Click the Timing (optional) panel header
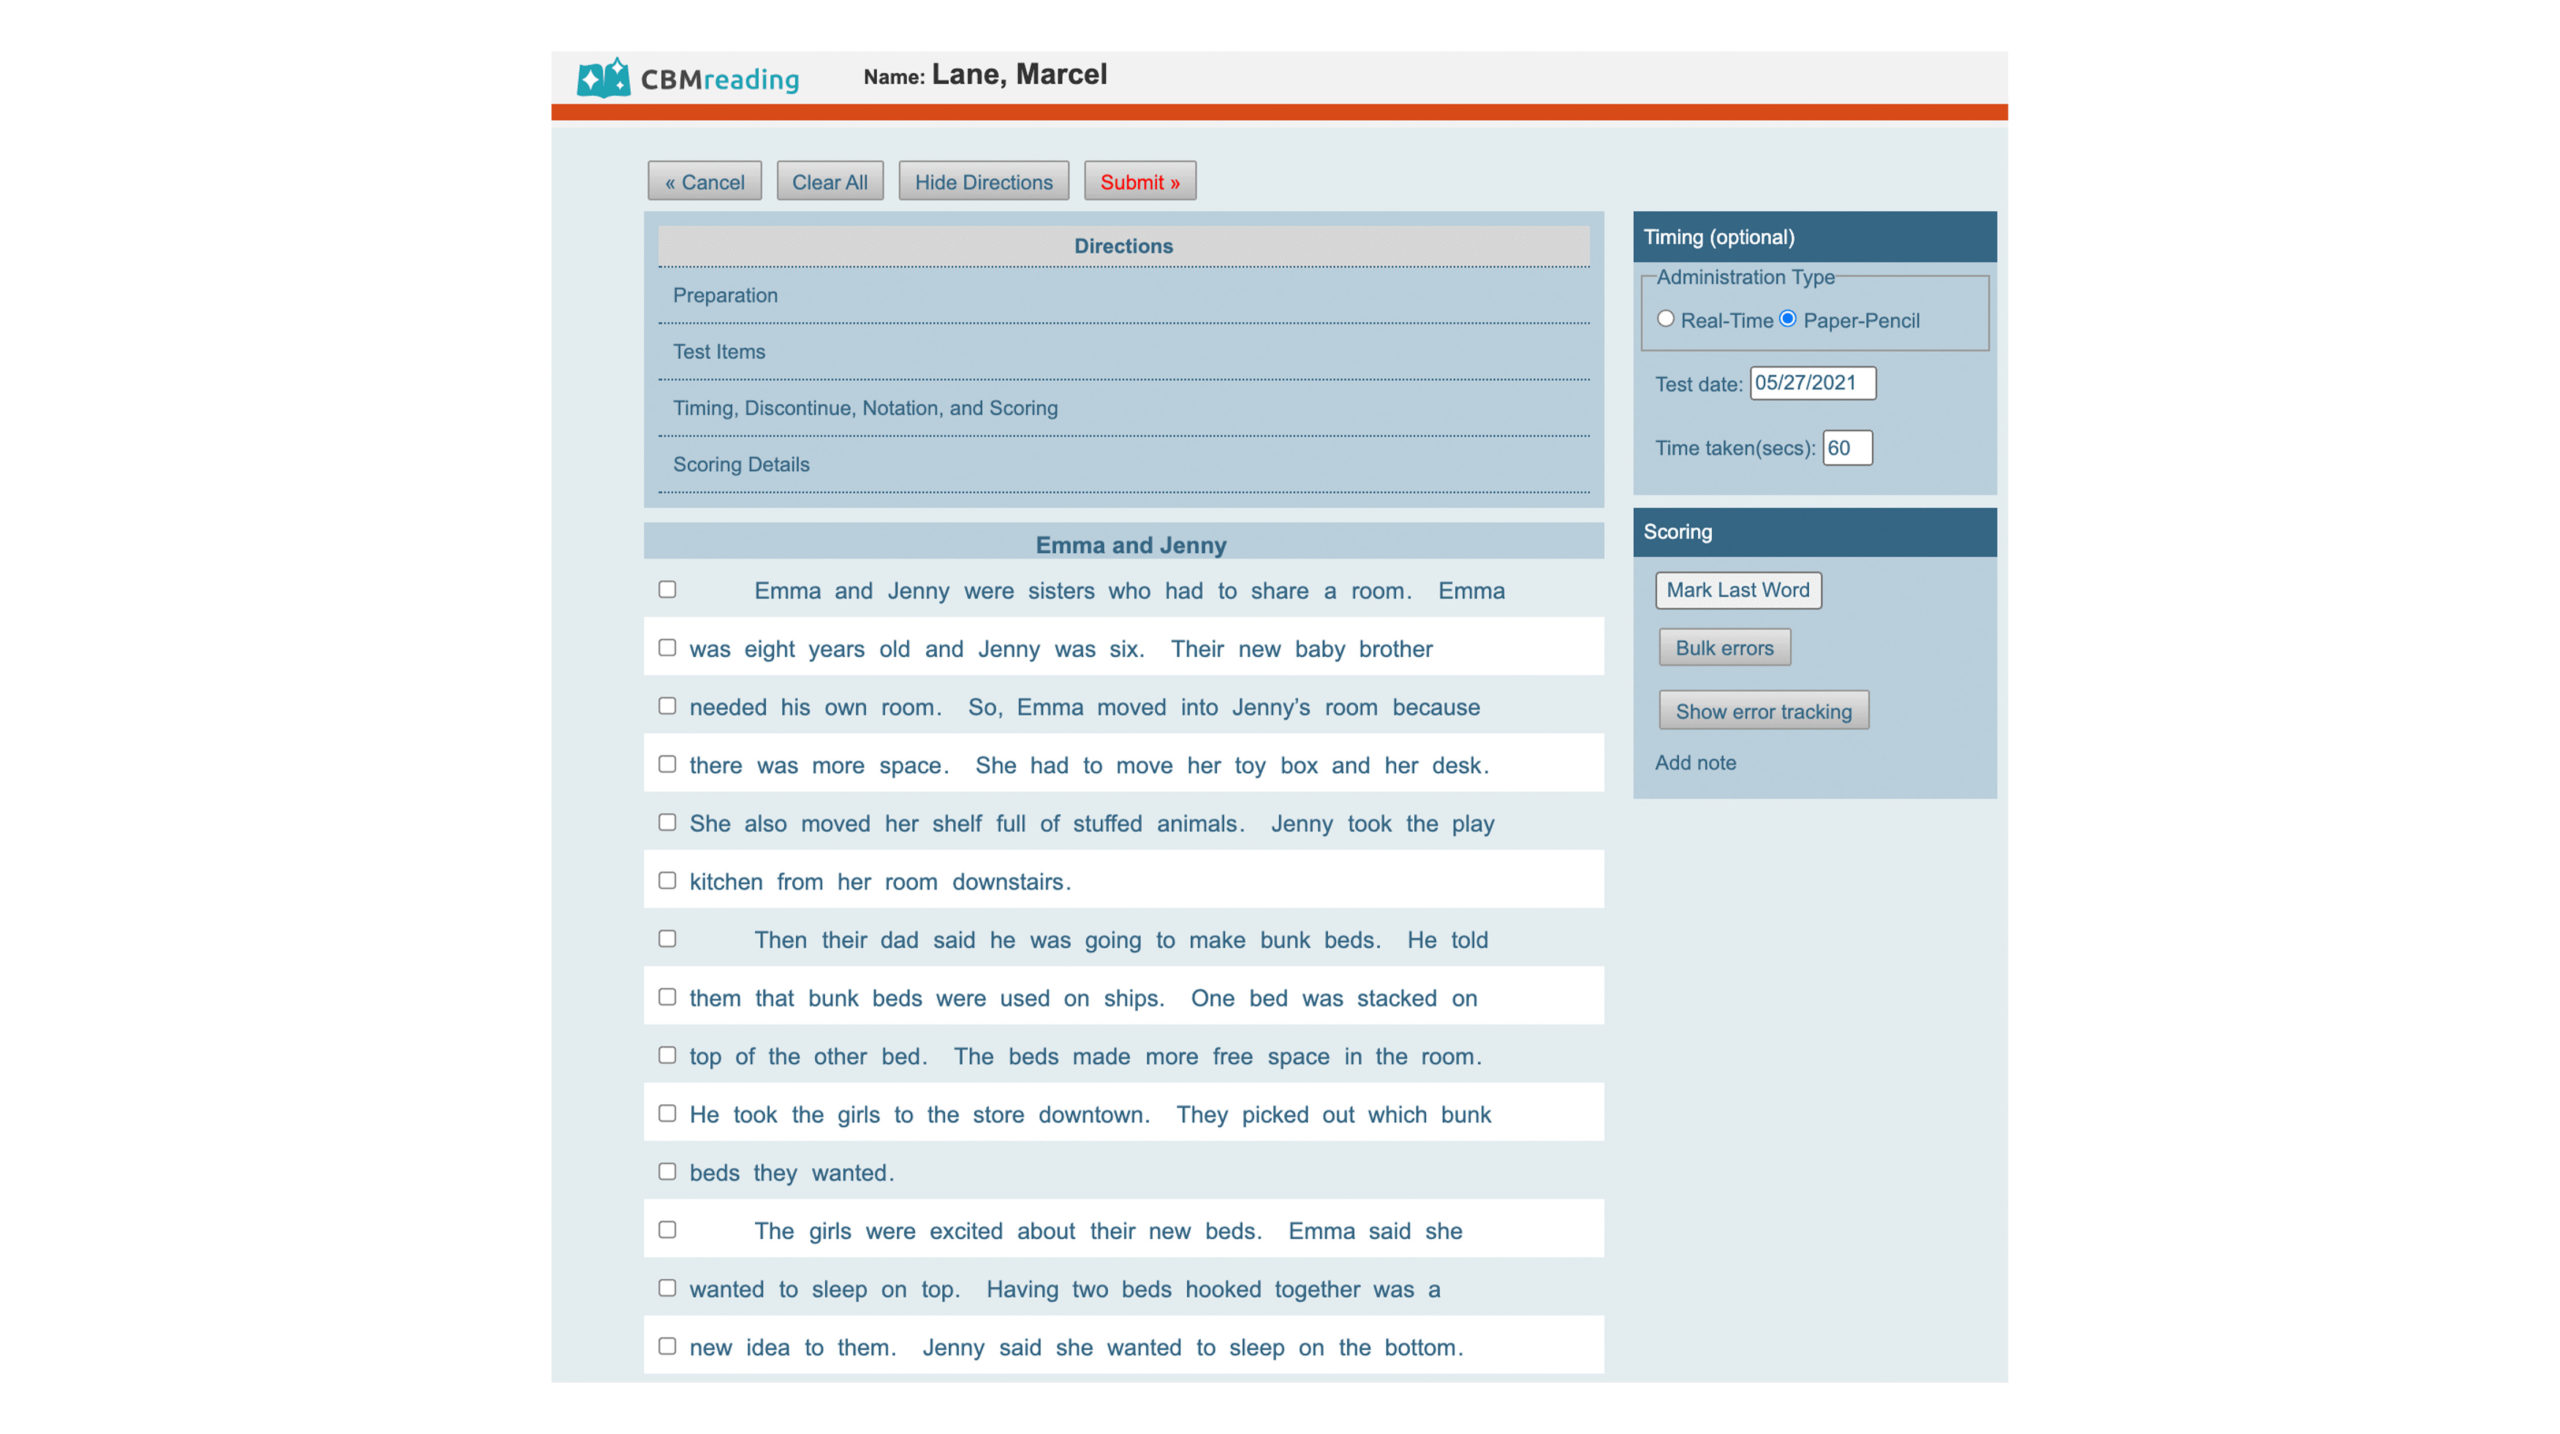 (x=1814, y=237)
